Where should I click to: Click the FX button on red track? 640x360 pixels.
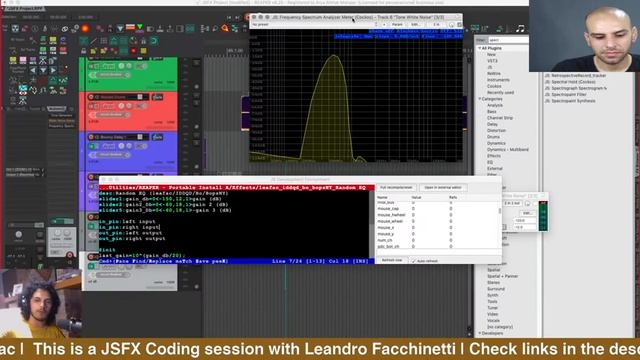157,97
